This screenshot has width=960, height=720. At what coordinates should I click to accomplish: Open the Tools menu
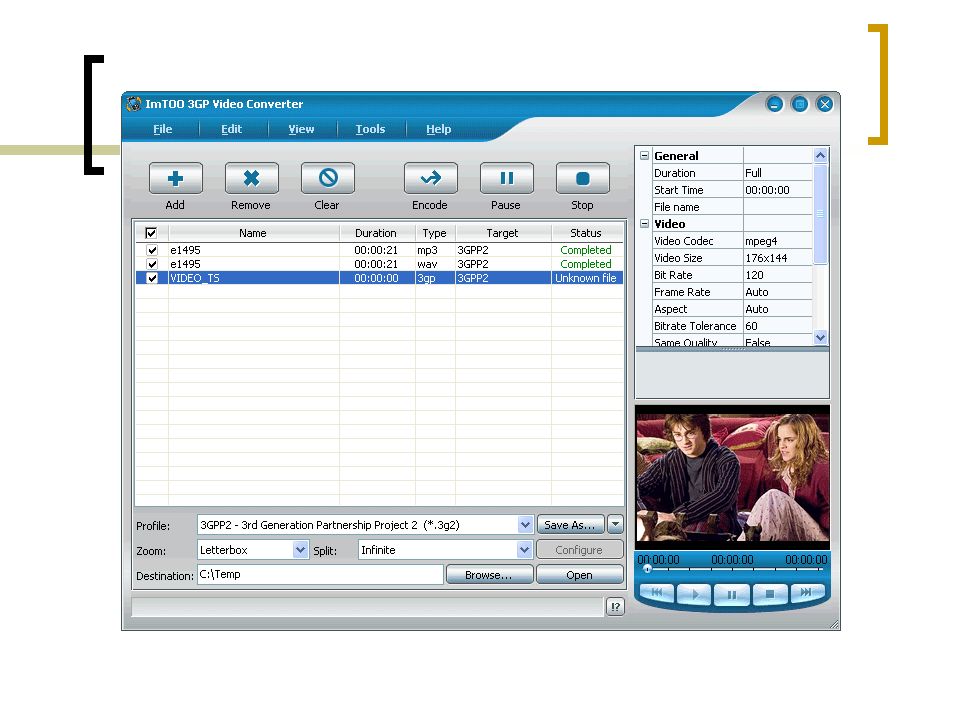click(x=370, y=129)
